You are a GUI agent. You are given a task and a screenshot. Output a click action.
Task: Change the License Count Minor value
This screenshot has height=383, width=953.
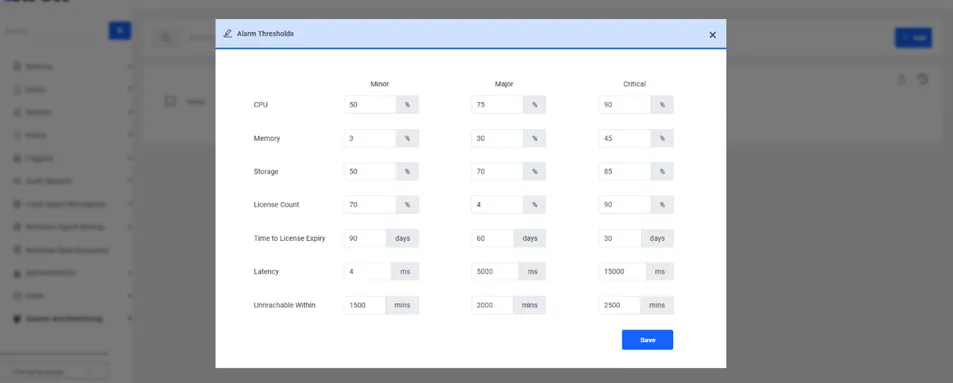point(370,204)
